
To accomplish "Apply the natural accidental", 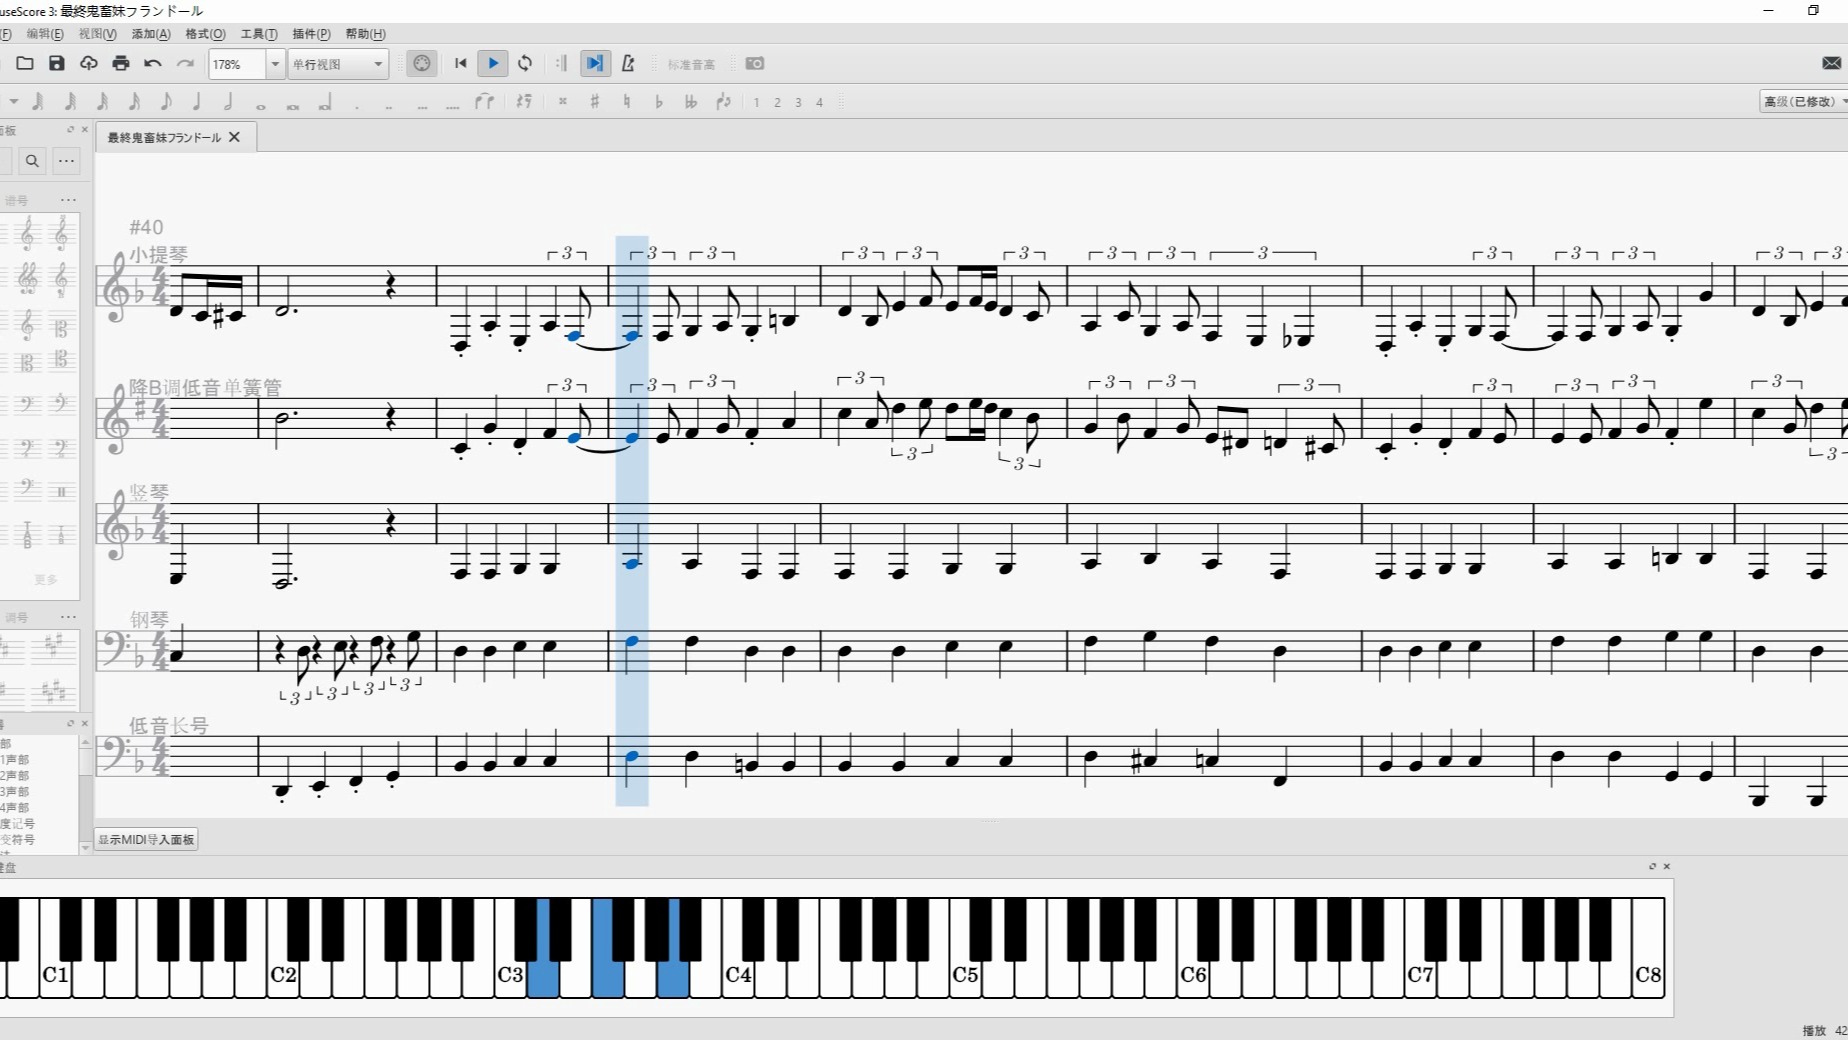I will [x=627, y=101].
